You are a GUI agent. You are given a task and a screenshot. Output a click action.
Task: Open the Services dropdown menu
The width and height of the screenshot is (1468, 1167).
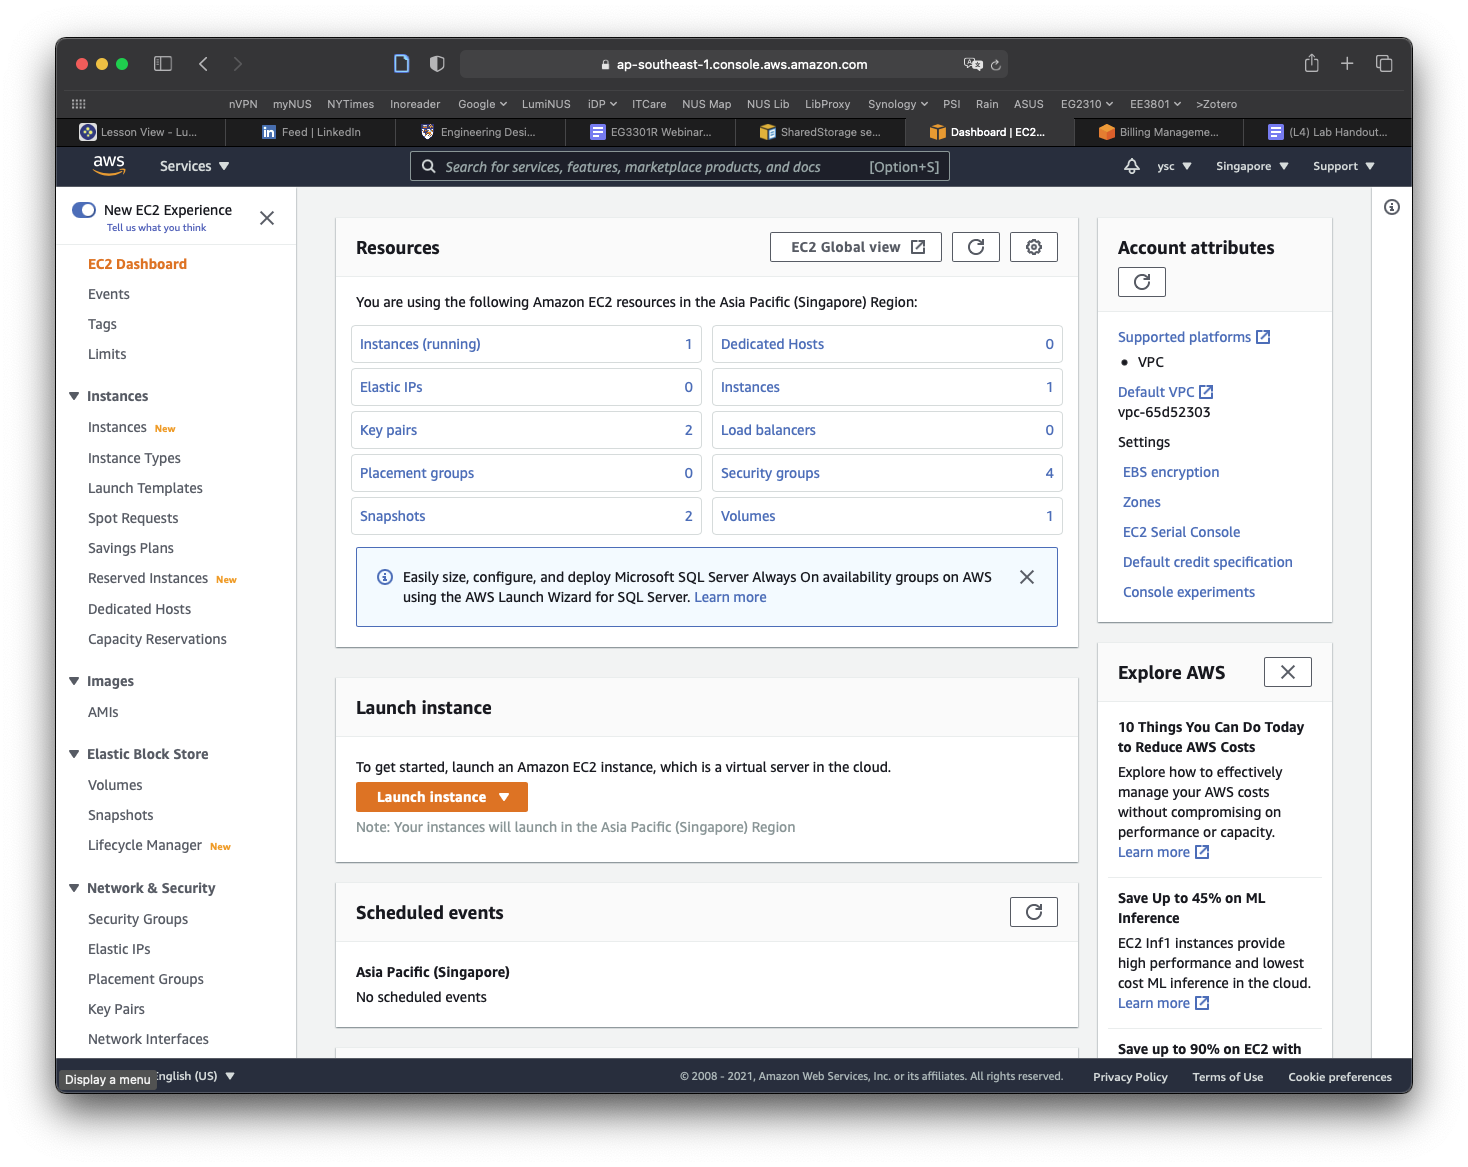194,166
